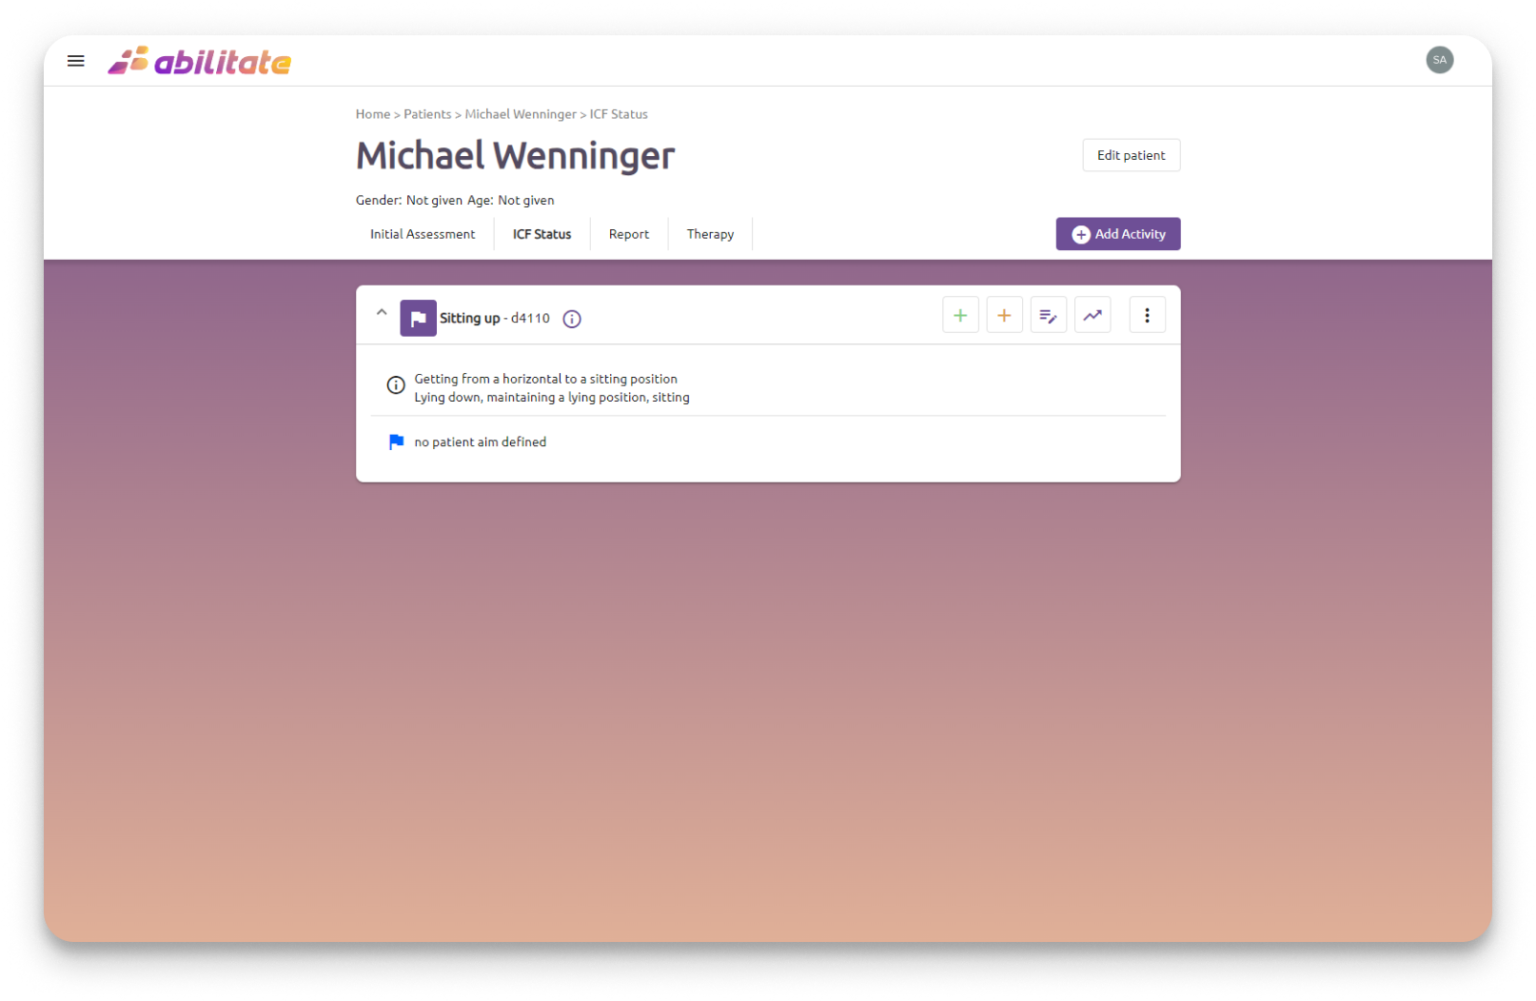Collapse the Sitting up activity card
This screenshot has width=1536, height=1001.
click(381, 313)
